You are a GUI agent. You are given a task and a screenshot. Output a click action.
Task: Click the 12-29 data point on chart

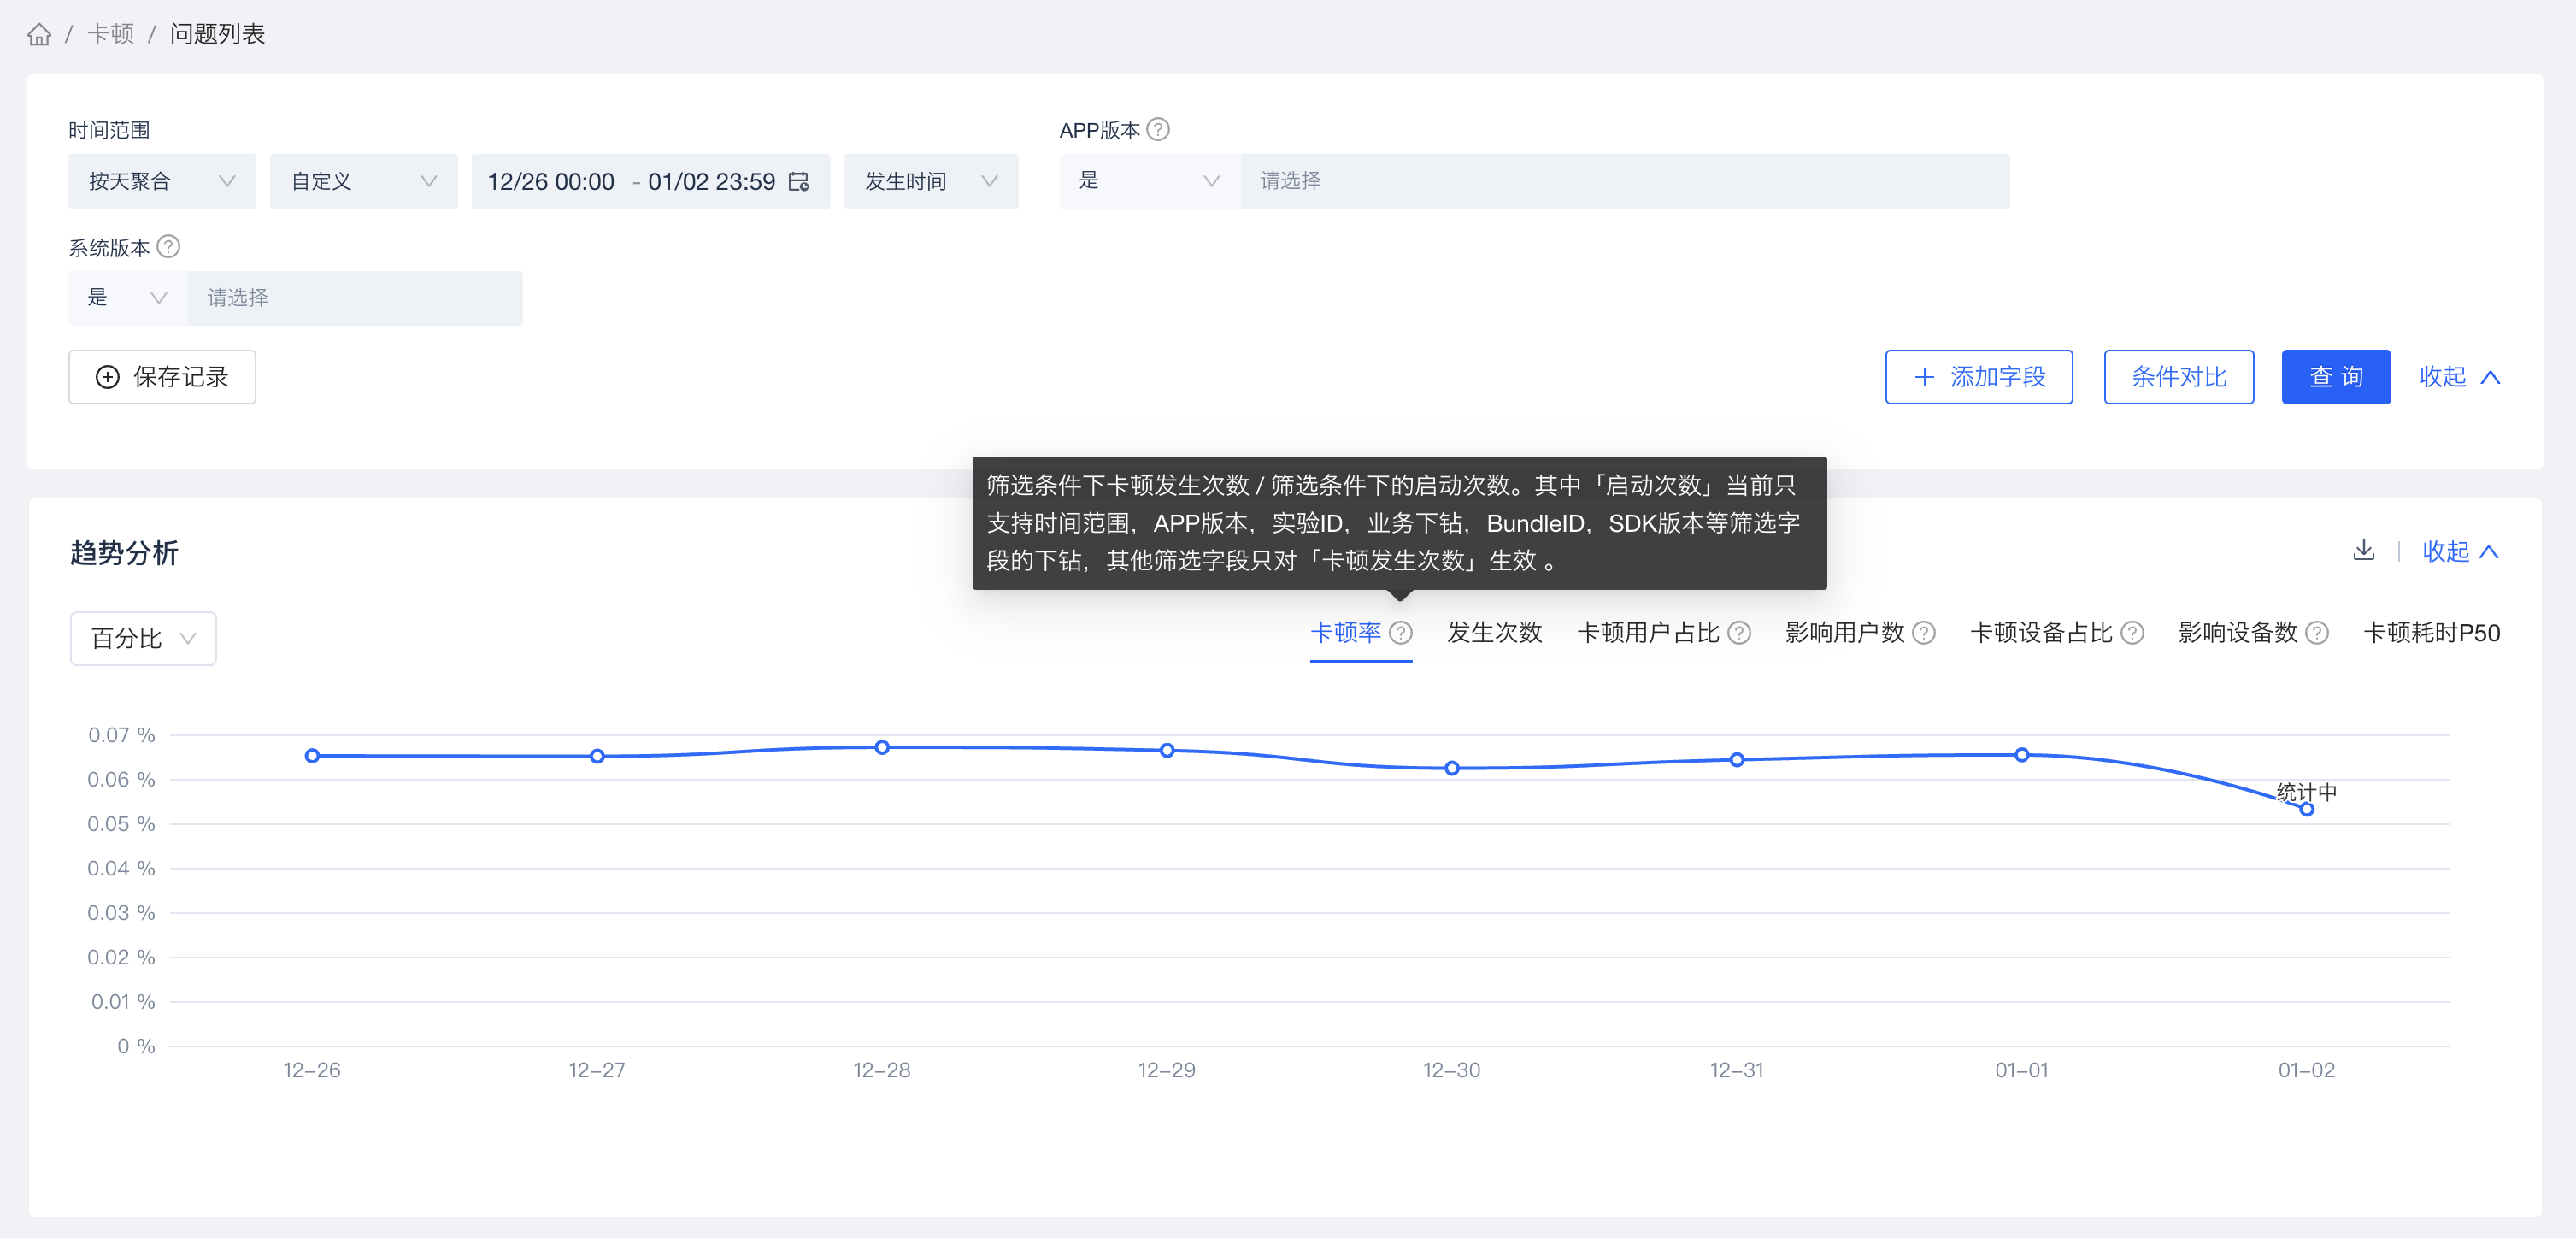(x=1167, y=750)
